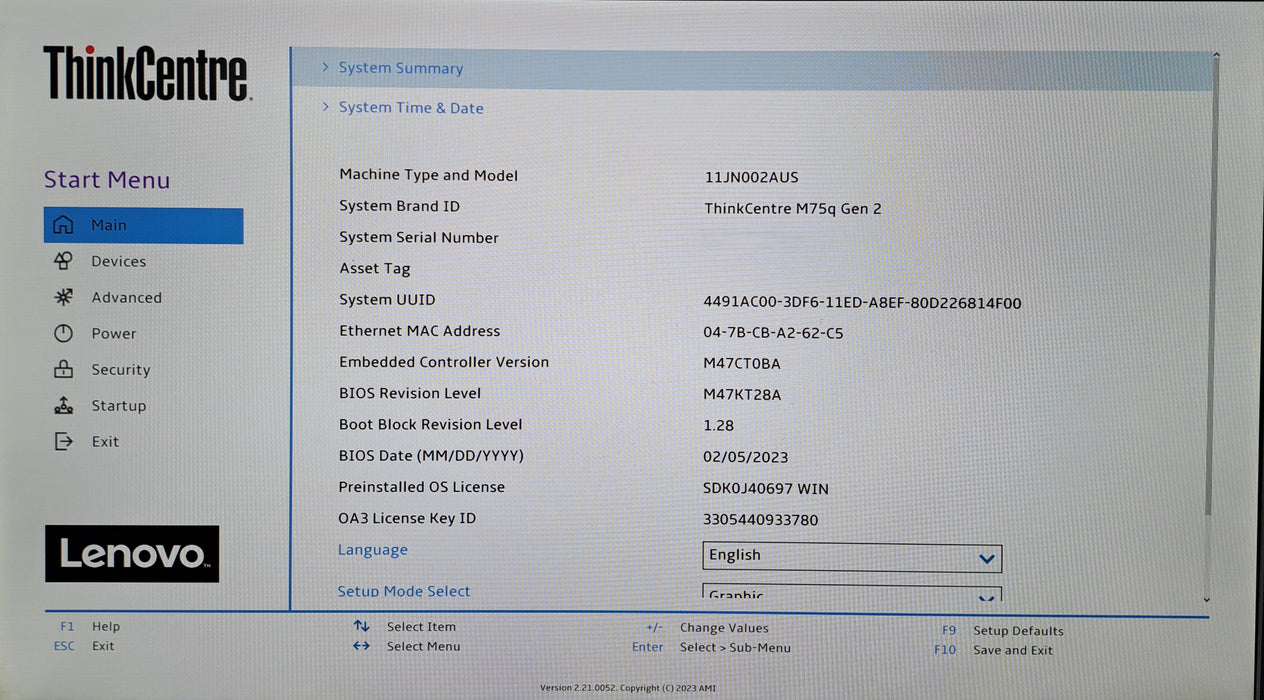
Task: Click the Asset Tag label
Action: (375, 269)
